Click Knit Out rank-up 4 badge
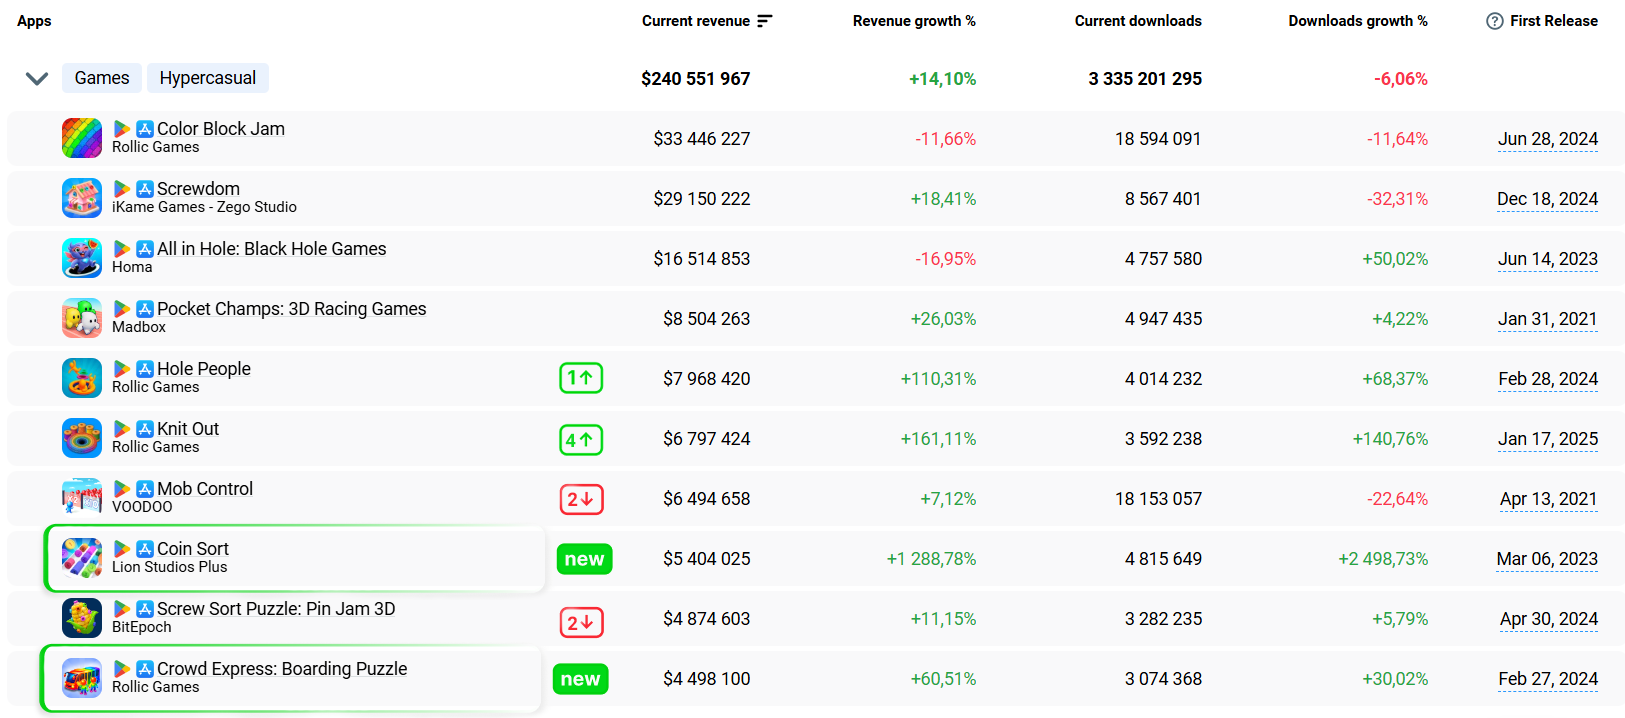This screenshot has height=718, width=1625. [x=581, y=439]
